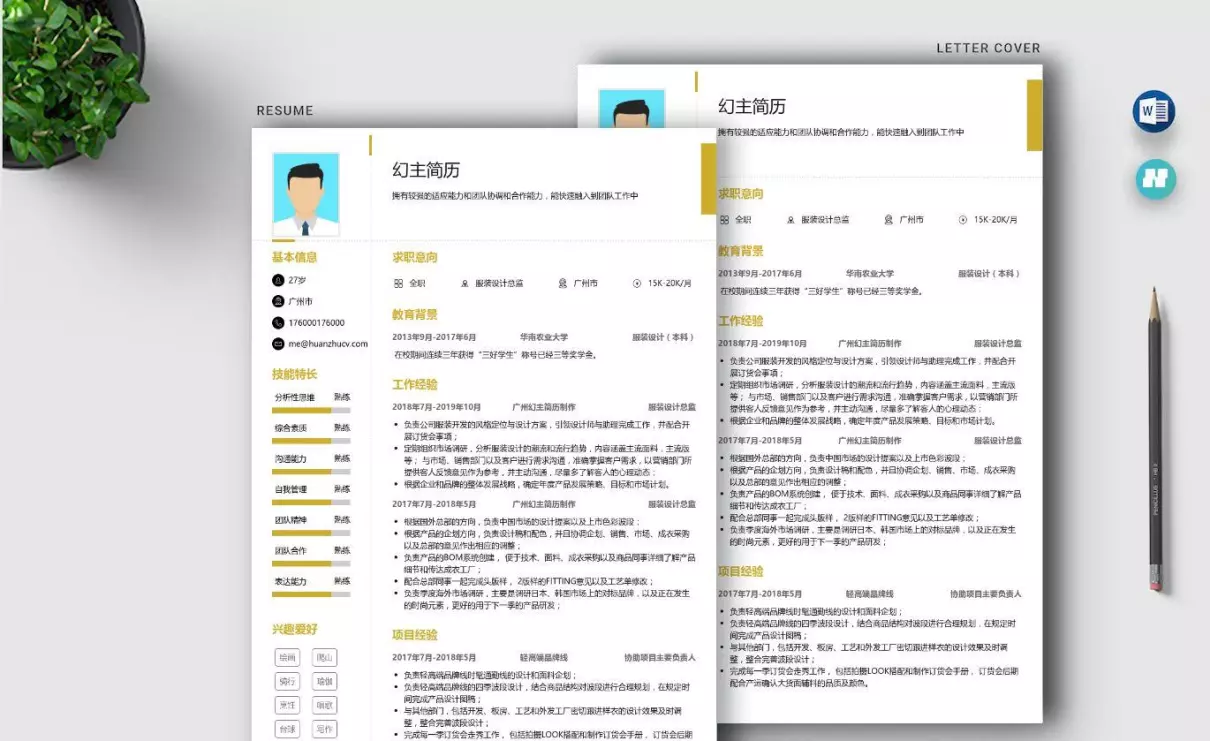Click the location icon in the 基本信息 sidebar
1210x741 pixels.
click(x=278, y=301)
